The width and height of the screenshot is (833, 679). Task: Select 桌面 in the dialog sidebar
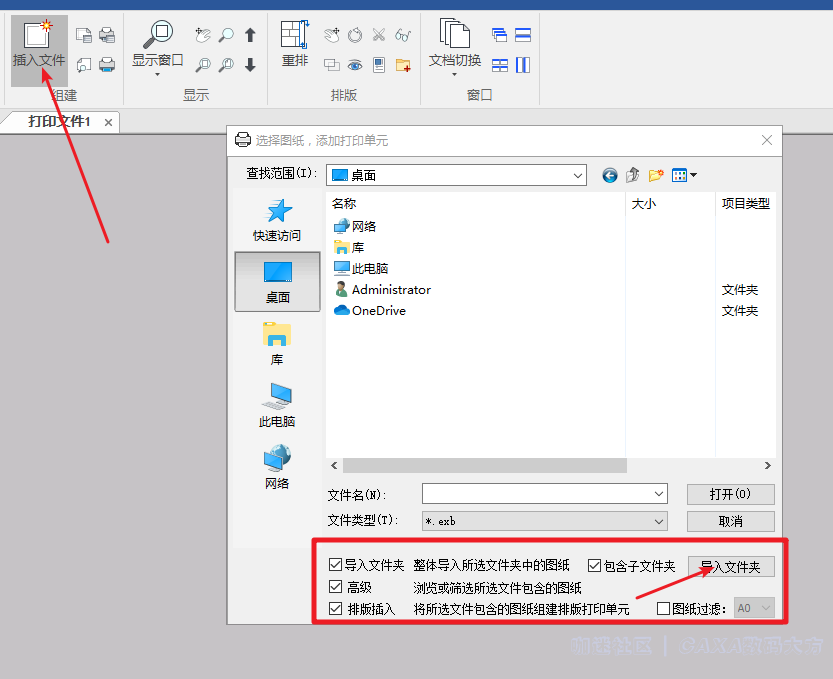[x=277, y=282]
